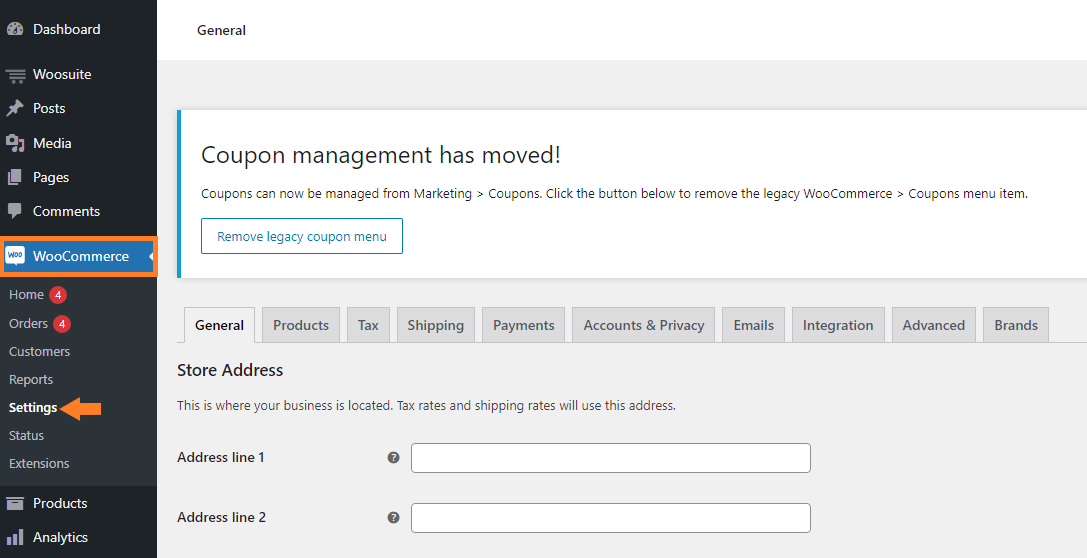This screenshot has height=558, width=1087.
Task: Switch to the General settings tab
Action: tap(219, 325)
